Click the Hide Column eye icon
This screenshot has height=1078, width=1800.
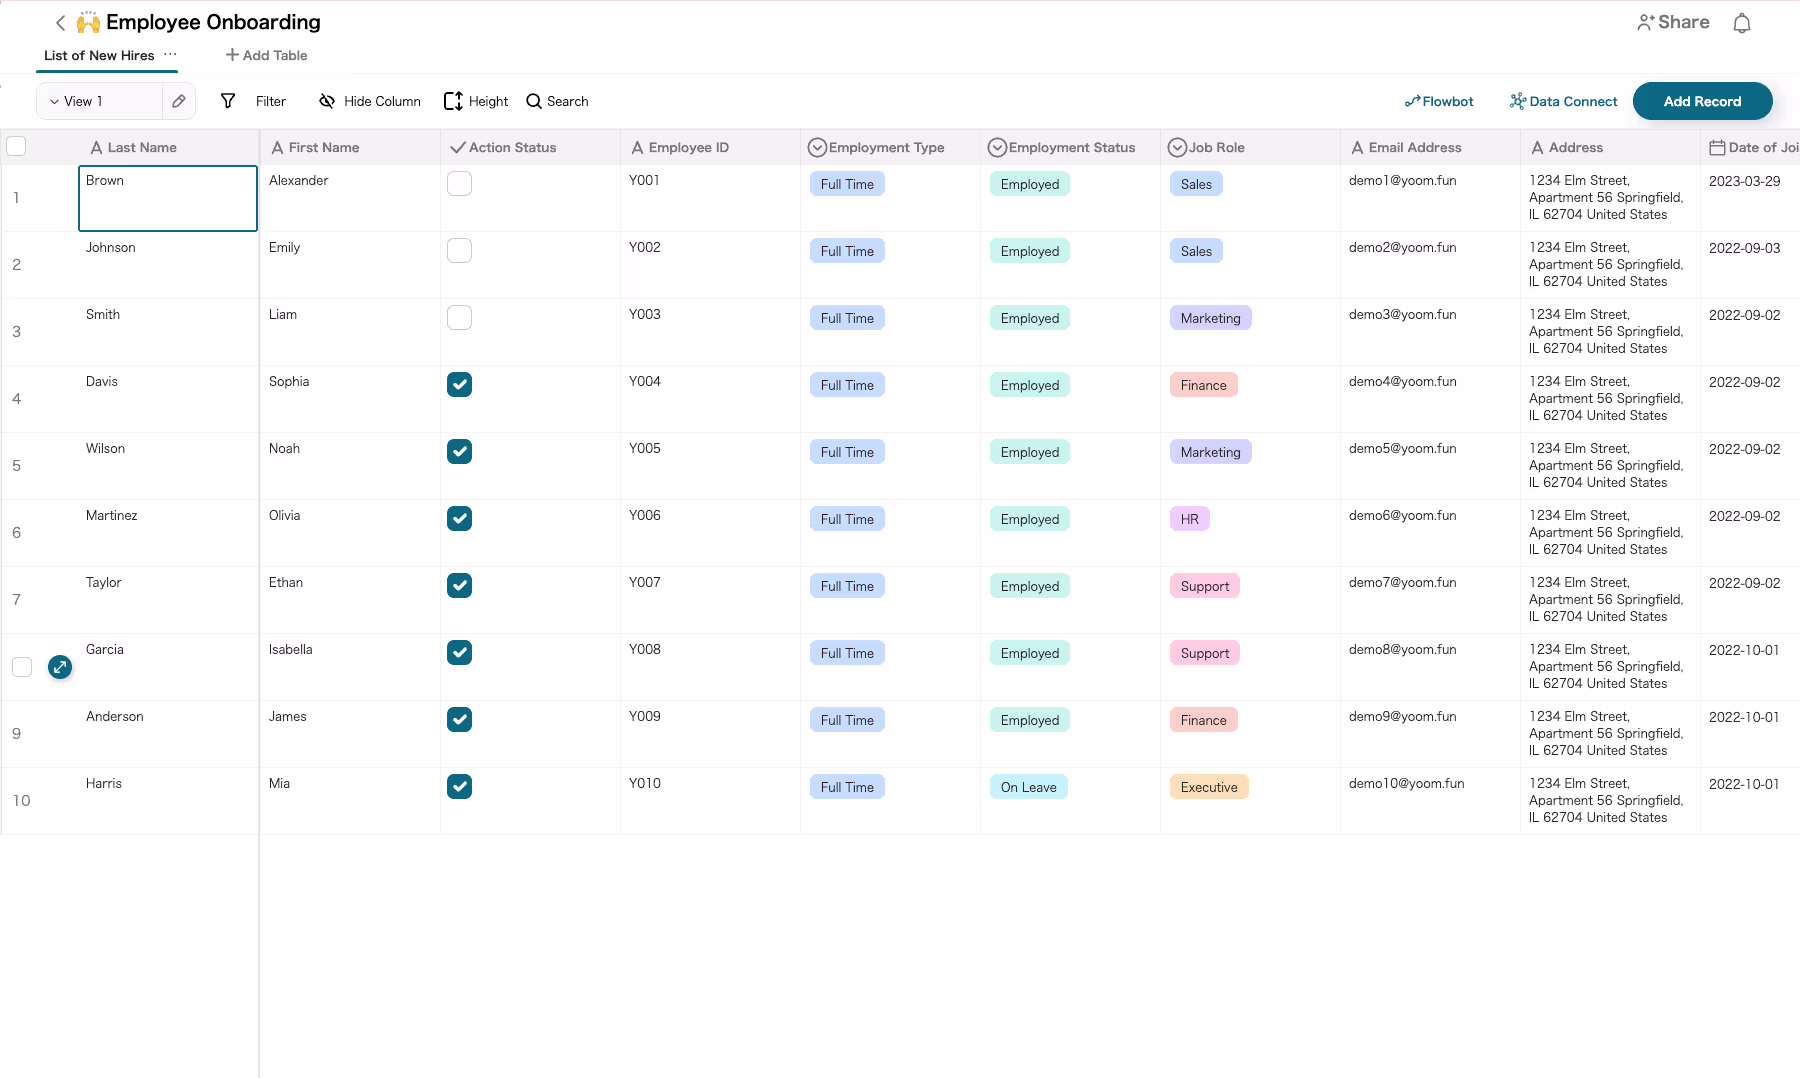coord(327,101)
